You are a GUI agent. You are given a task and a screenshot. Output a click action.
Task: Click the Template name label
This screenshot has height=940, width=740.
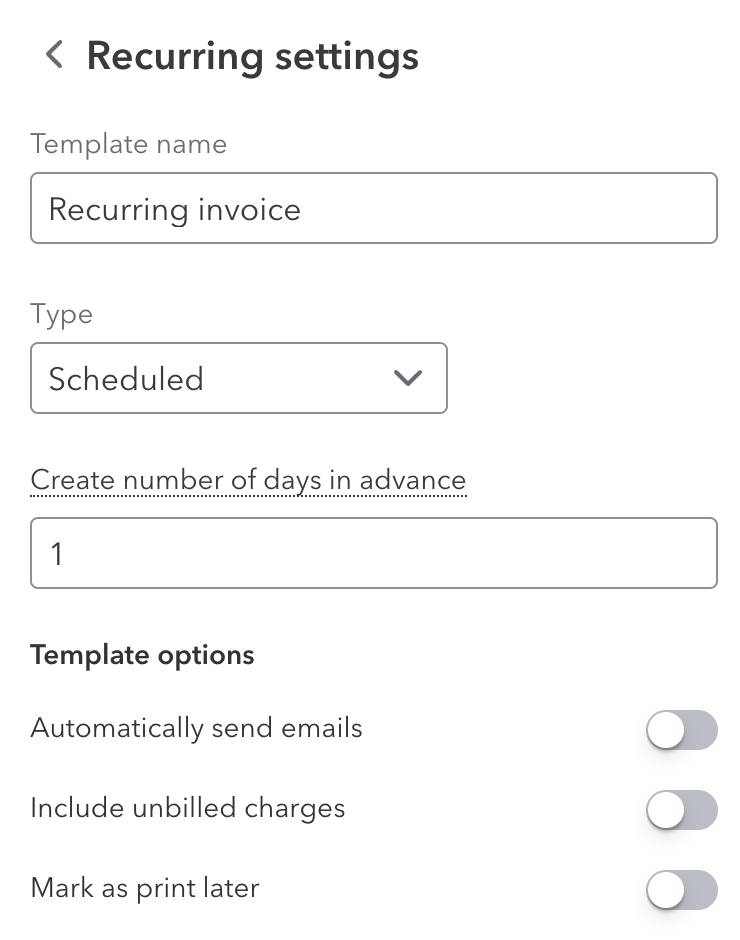point(128,144)
